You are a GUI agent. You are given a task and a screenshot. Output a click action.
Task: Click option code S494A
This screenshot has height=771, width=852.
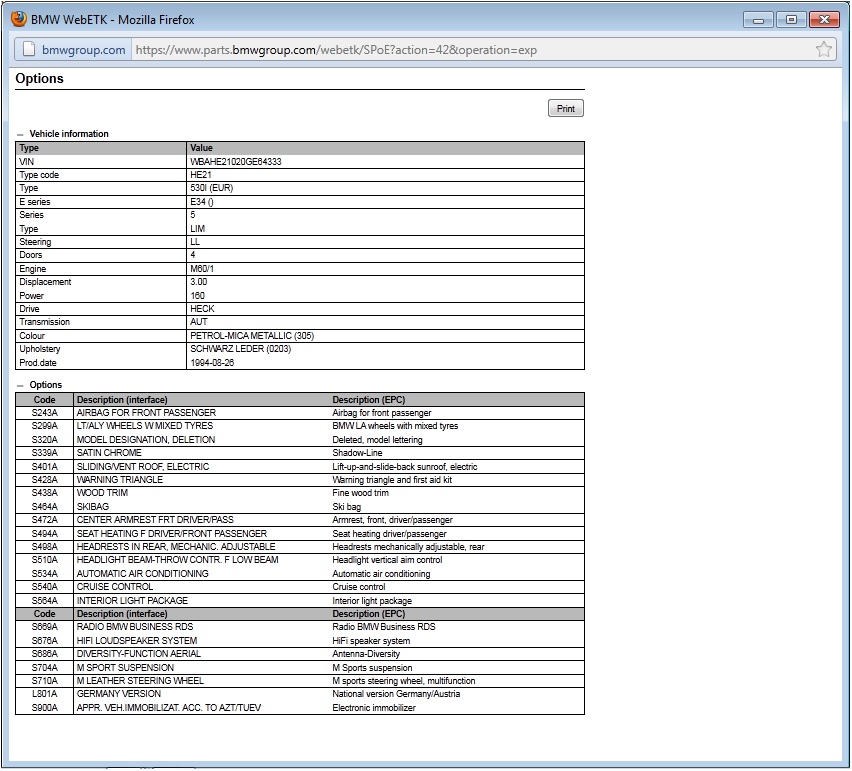pyautogui.click(x=45, y=534)
